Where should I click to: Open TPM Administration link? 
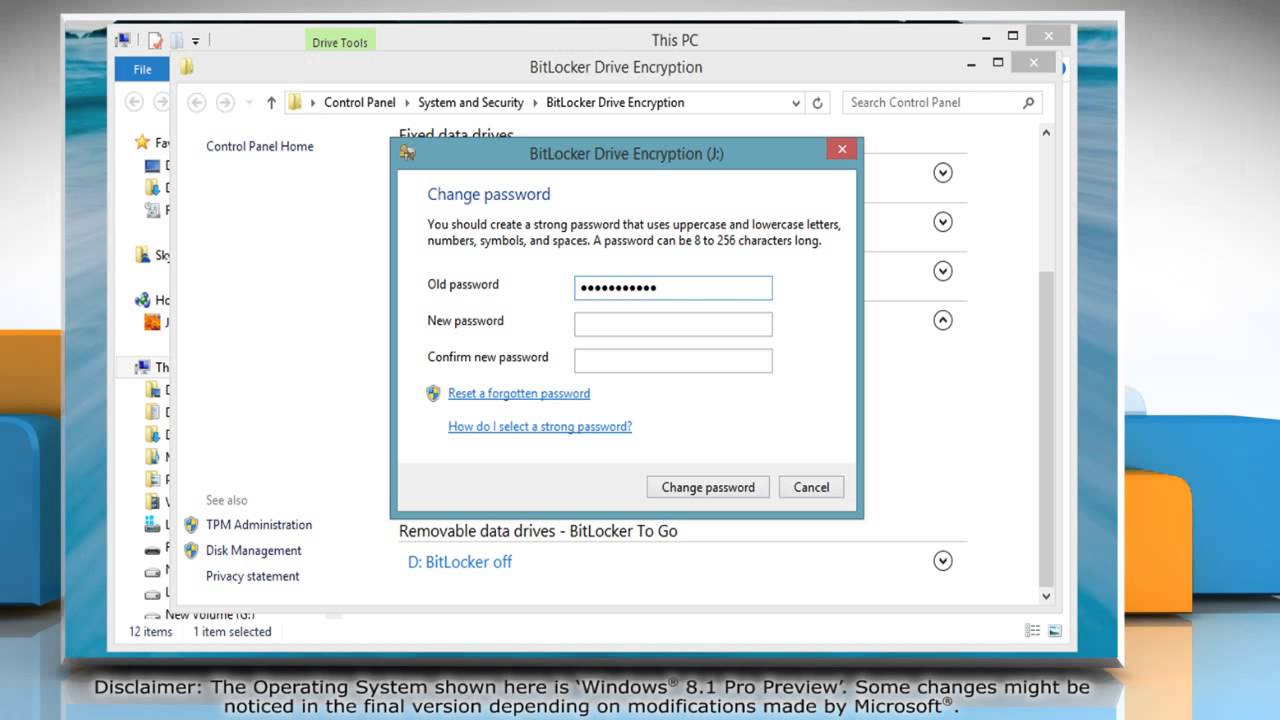259,524
